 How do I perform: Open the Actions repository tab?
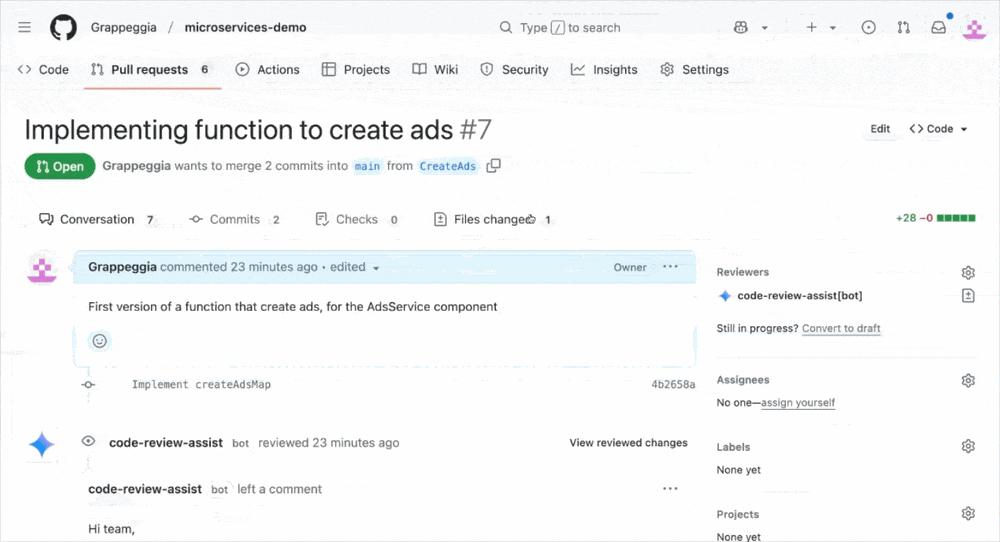tap(267, 70)
